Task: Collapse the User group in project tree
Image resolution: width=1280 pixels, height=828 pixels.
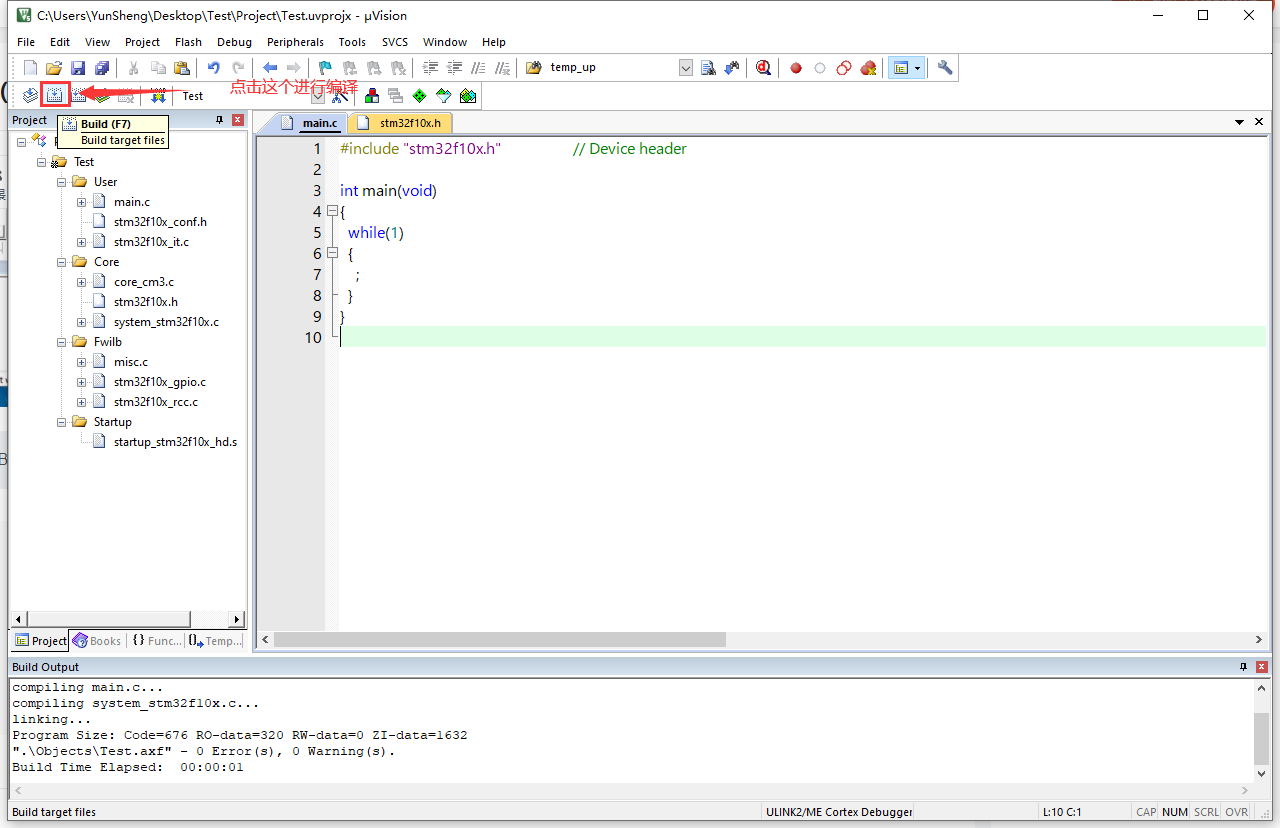Action: [62, 182]
